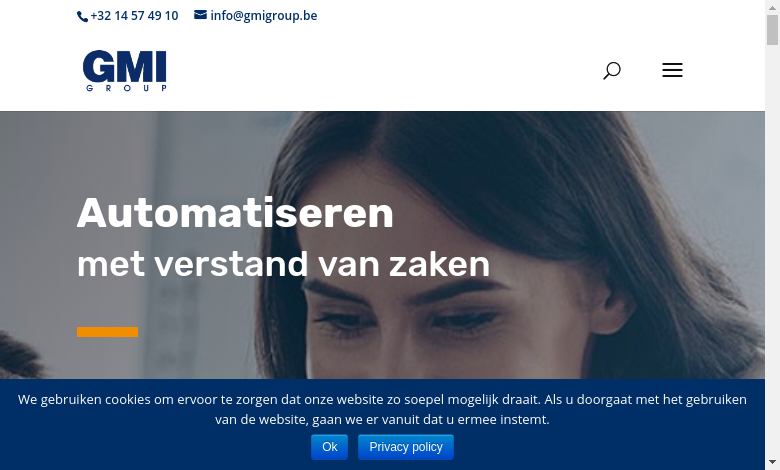Click the scrollbar down arrow
The width and height of the screenshot is (780, 470).
click(x=772, y=463)
